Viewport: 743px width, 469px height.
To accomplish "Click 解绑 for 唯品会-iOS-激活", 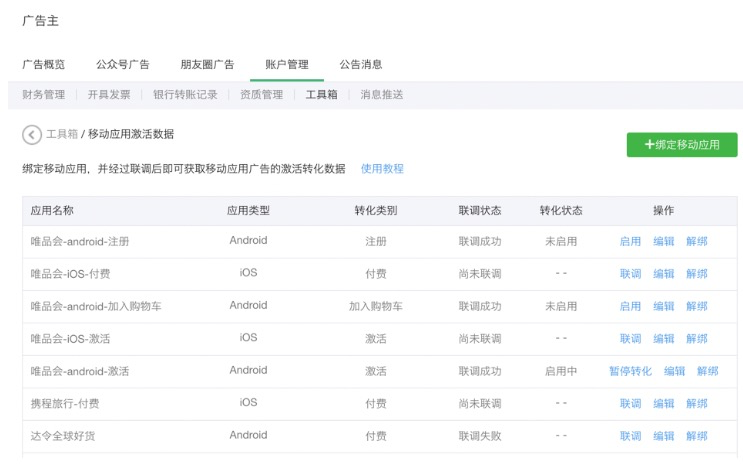I will 697,339.
